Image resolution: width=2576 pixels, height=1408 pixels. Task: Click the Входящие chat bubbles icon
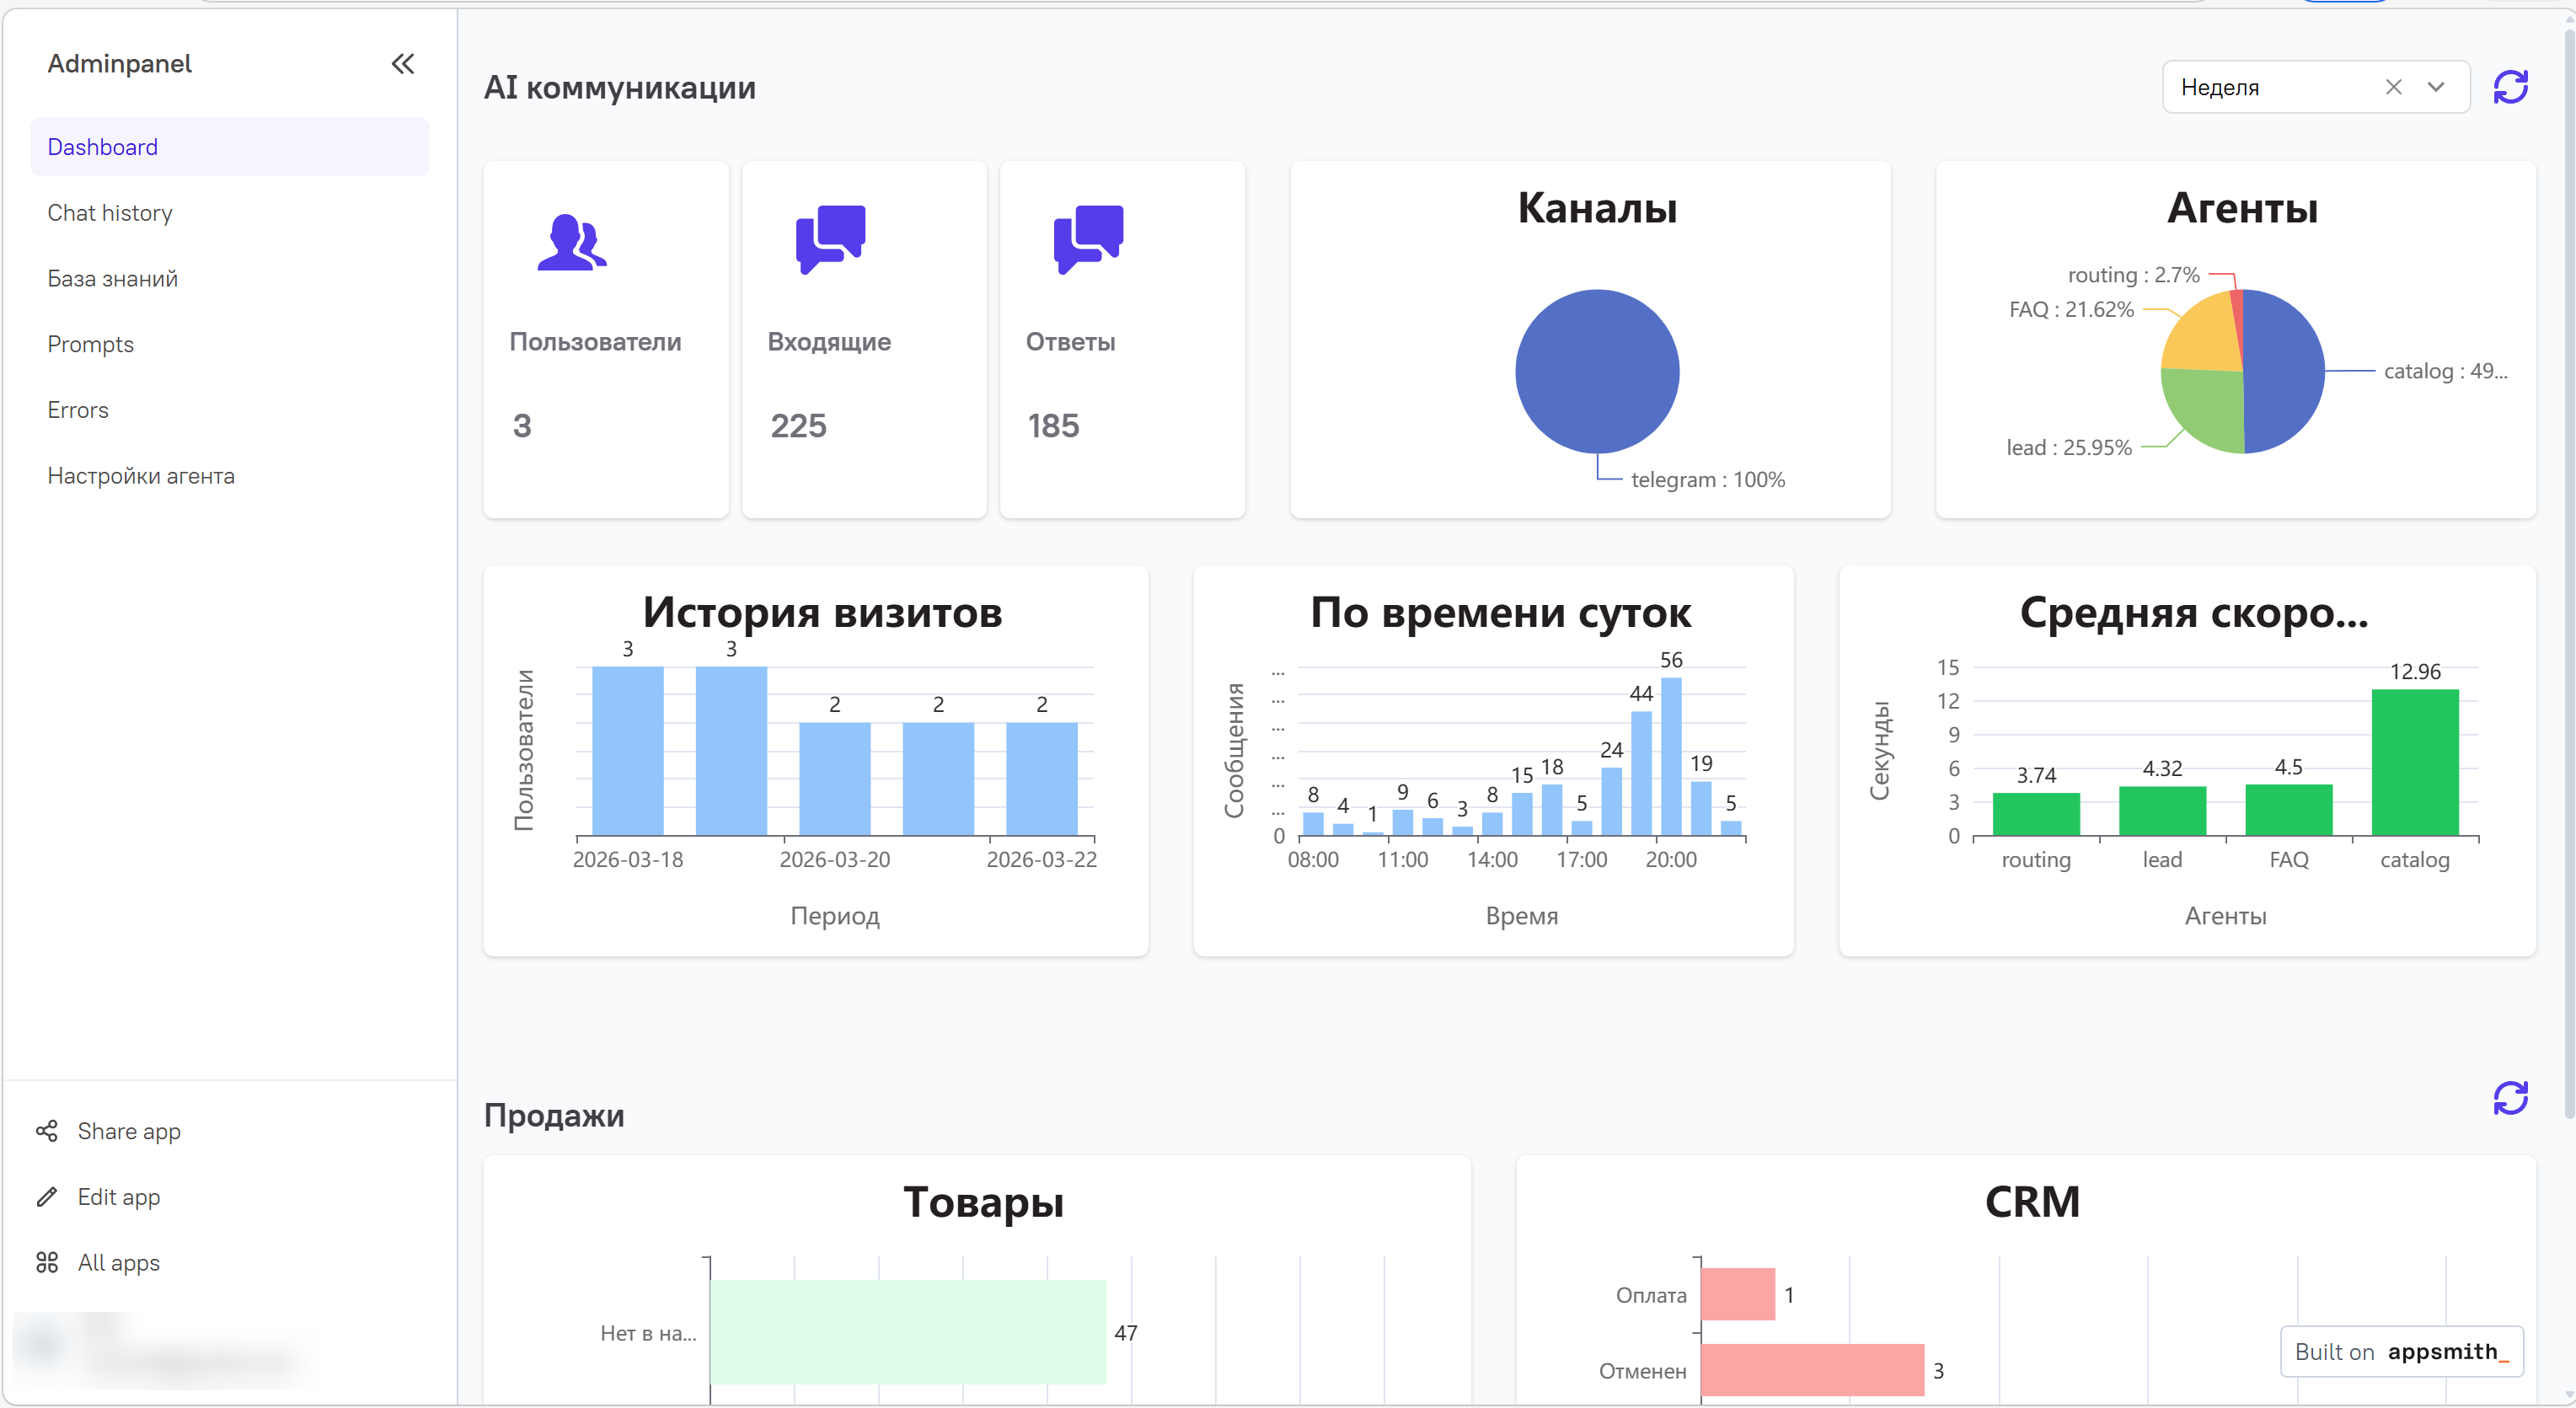(x=830, y=239)
